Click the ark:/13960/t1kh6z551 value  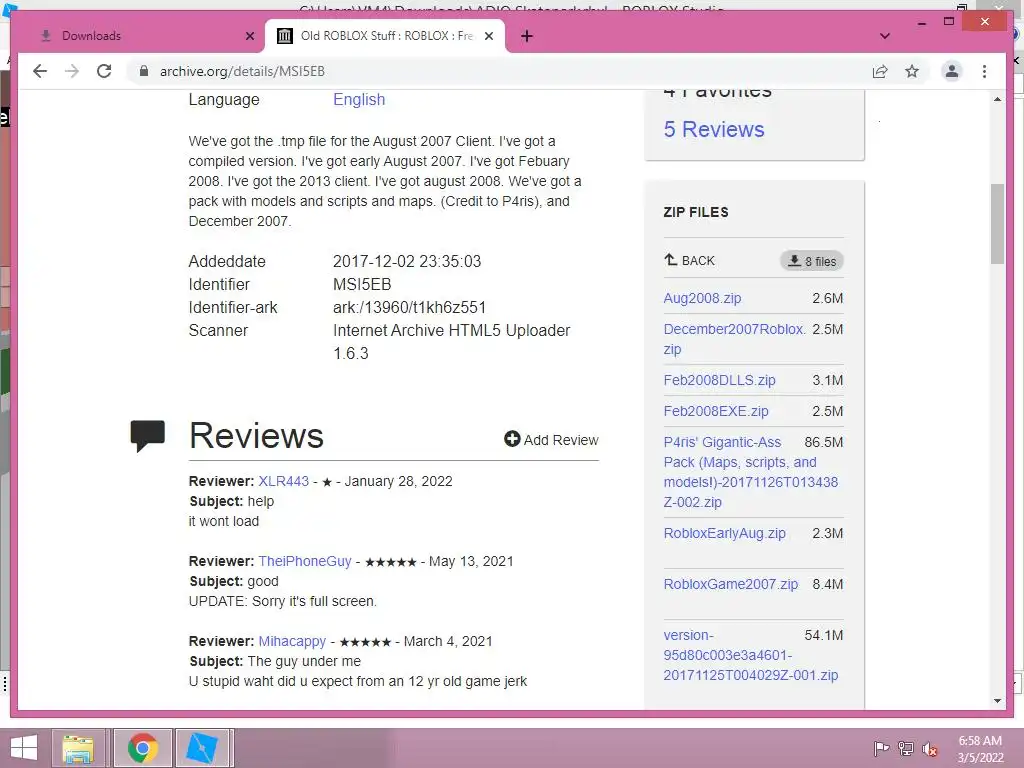pos(409,307)
